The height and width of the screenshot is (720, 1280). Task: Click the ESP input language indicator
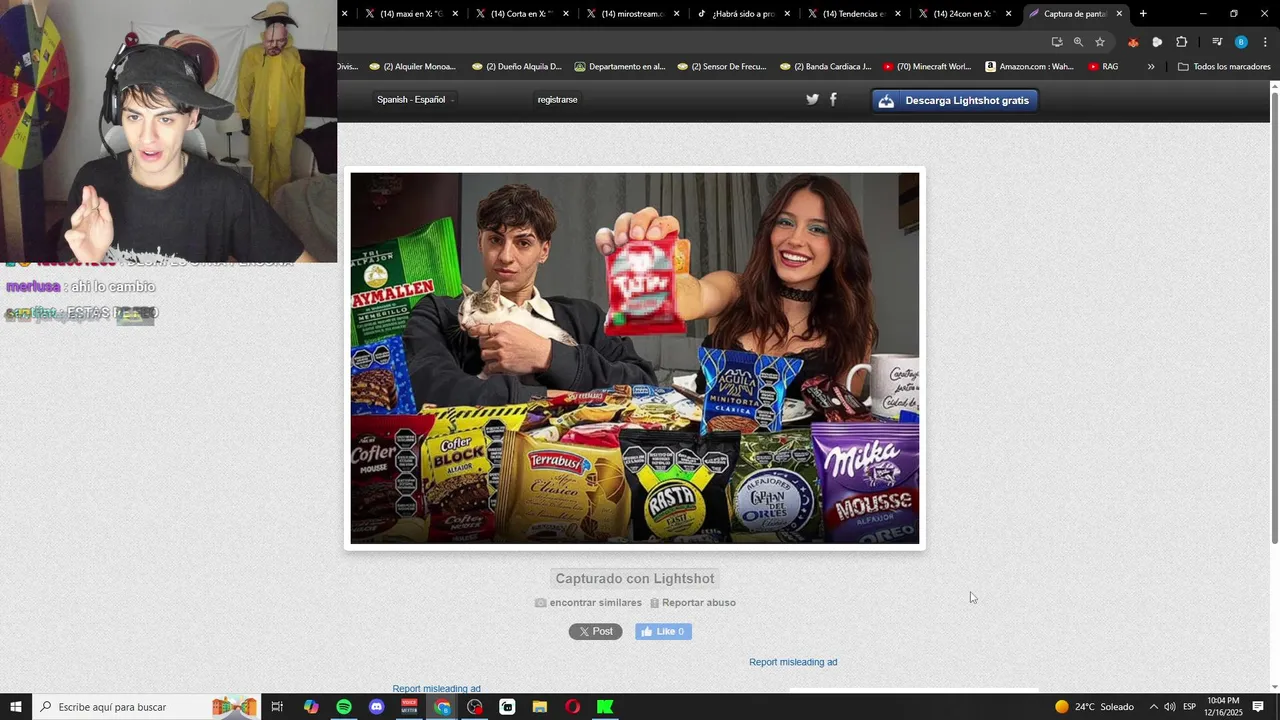[x=1189, y=707]
